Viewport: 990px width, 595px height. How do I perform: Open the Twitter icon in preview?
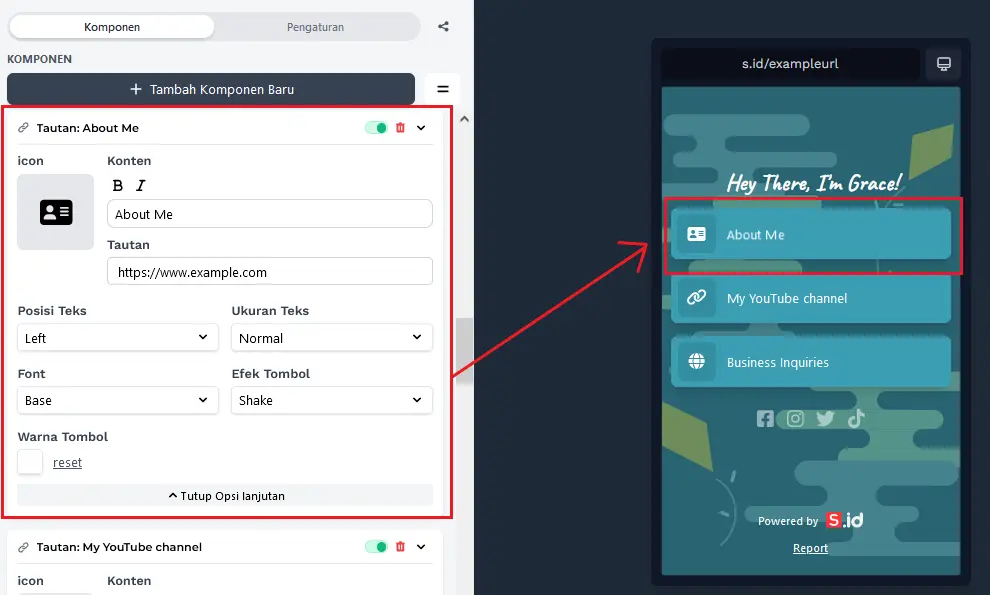coord(825,419)
